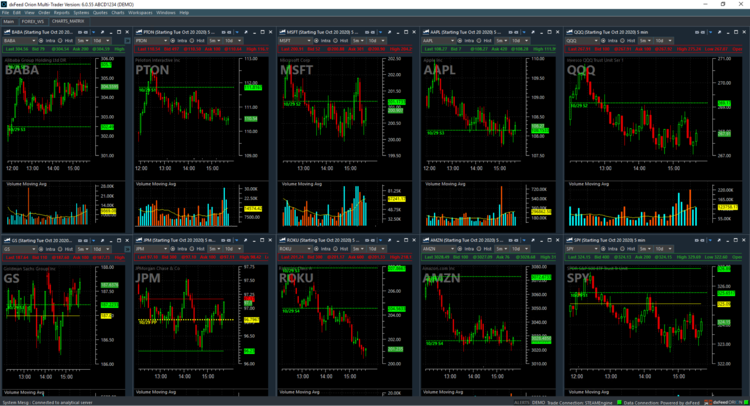Screen dimensions: 750x406
Task: Click the yellow 10/29 PP pivot line in JPM chart
Action: [x=186, y=319]
